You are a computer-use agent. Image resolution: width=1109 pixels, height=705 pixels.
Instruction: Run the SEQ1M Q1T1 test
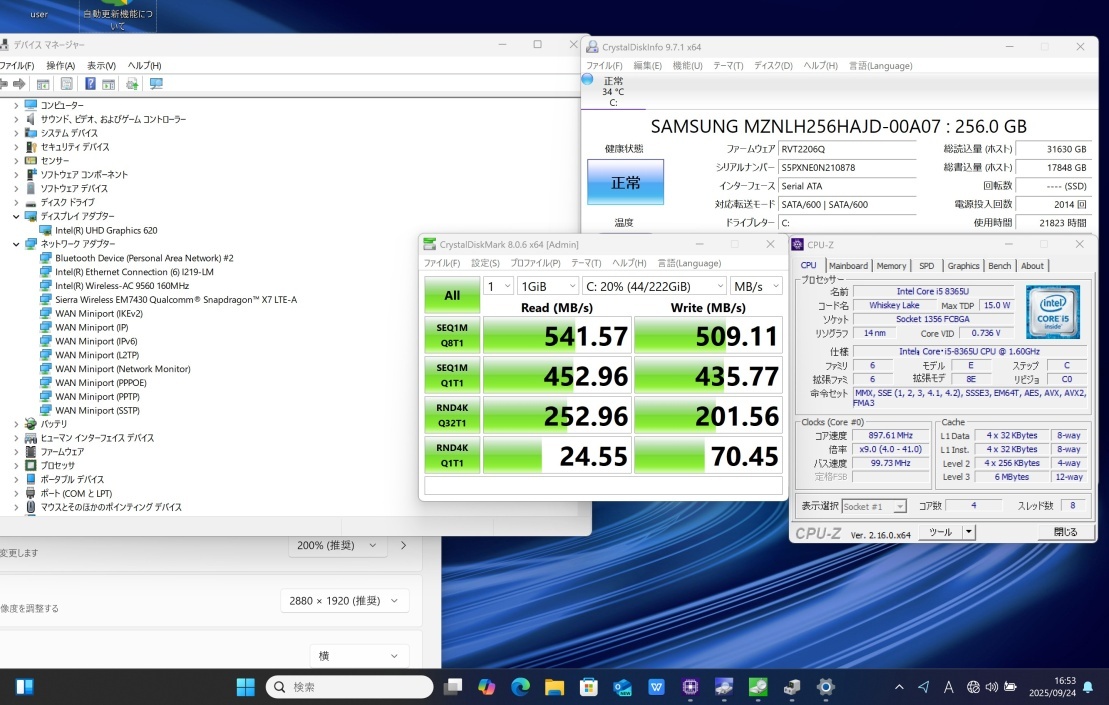pos(452,375)
